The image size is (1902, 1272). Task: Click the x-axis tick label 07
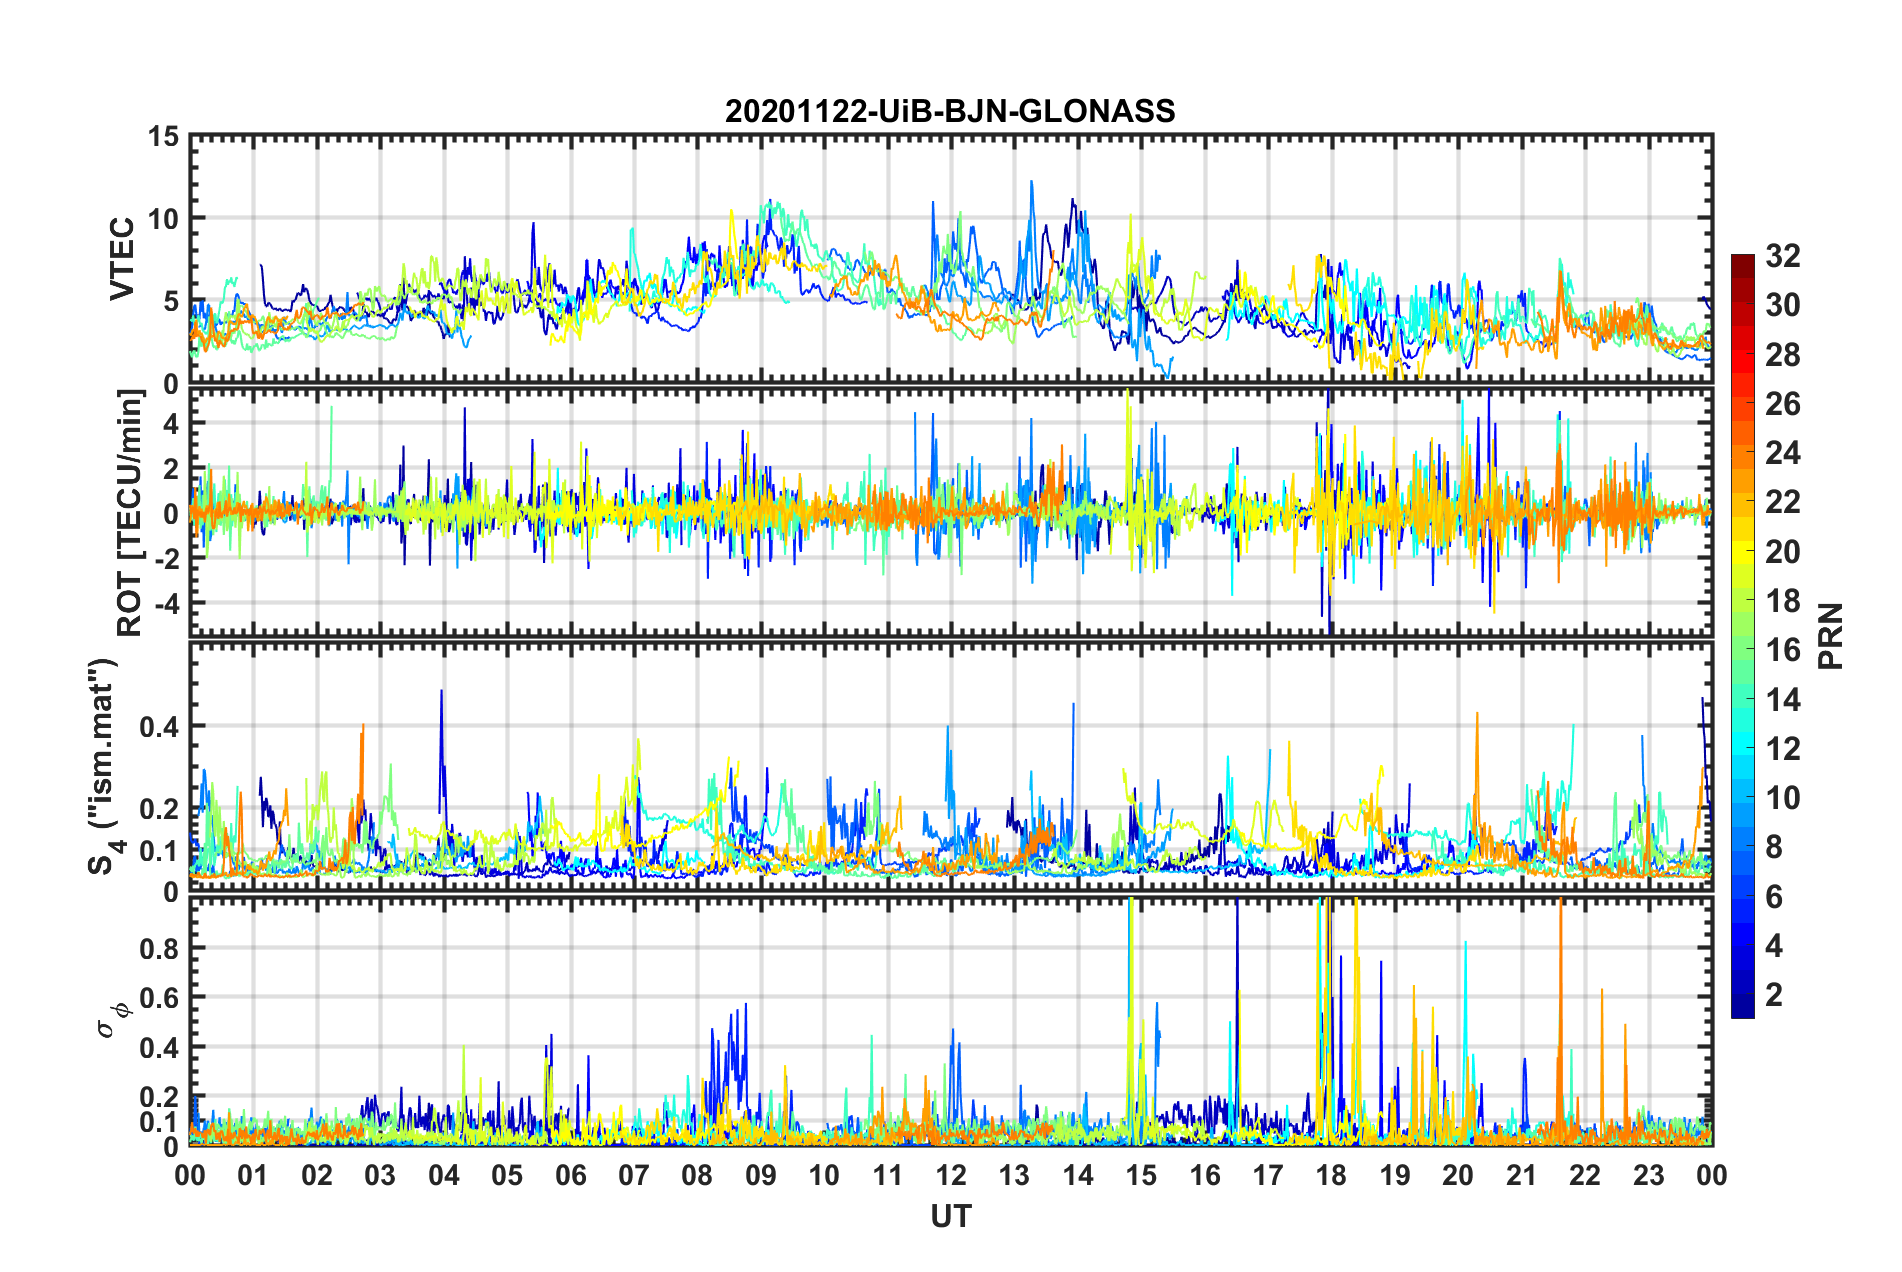coord(634,1175)
